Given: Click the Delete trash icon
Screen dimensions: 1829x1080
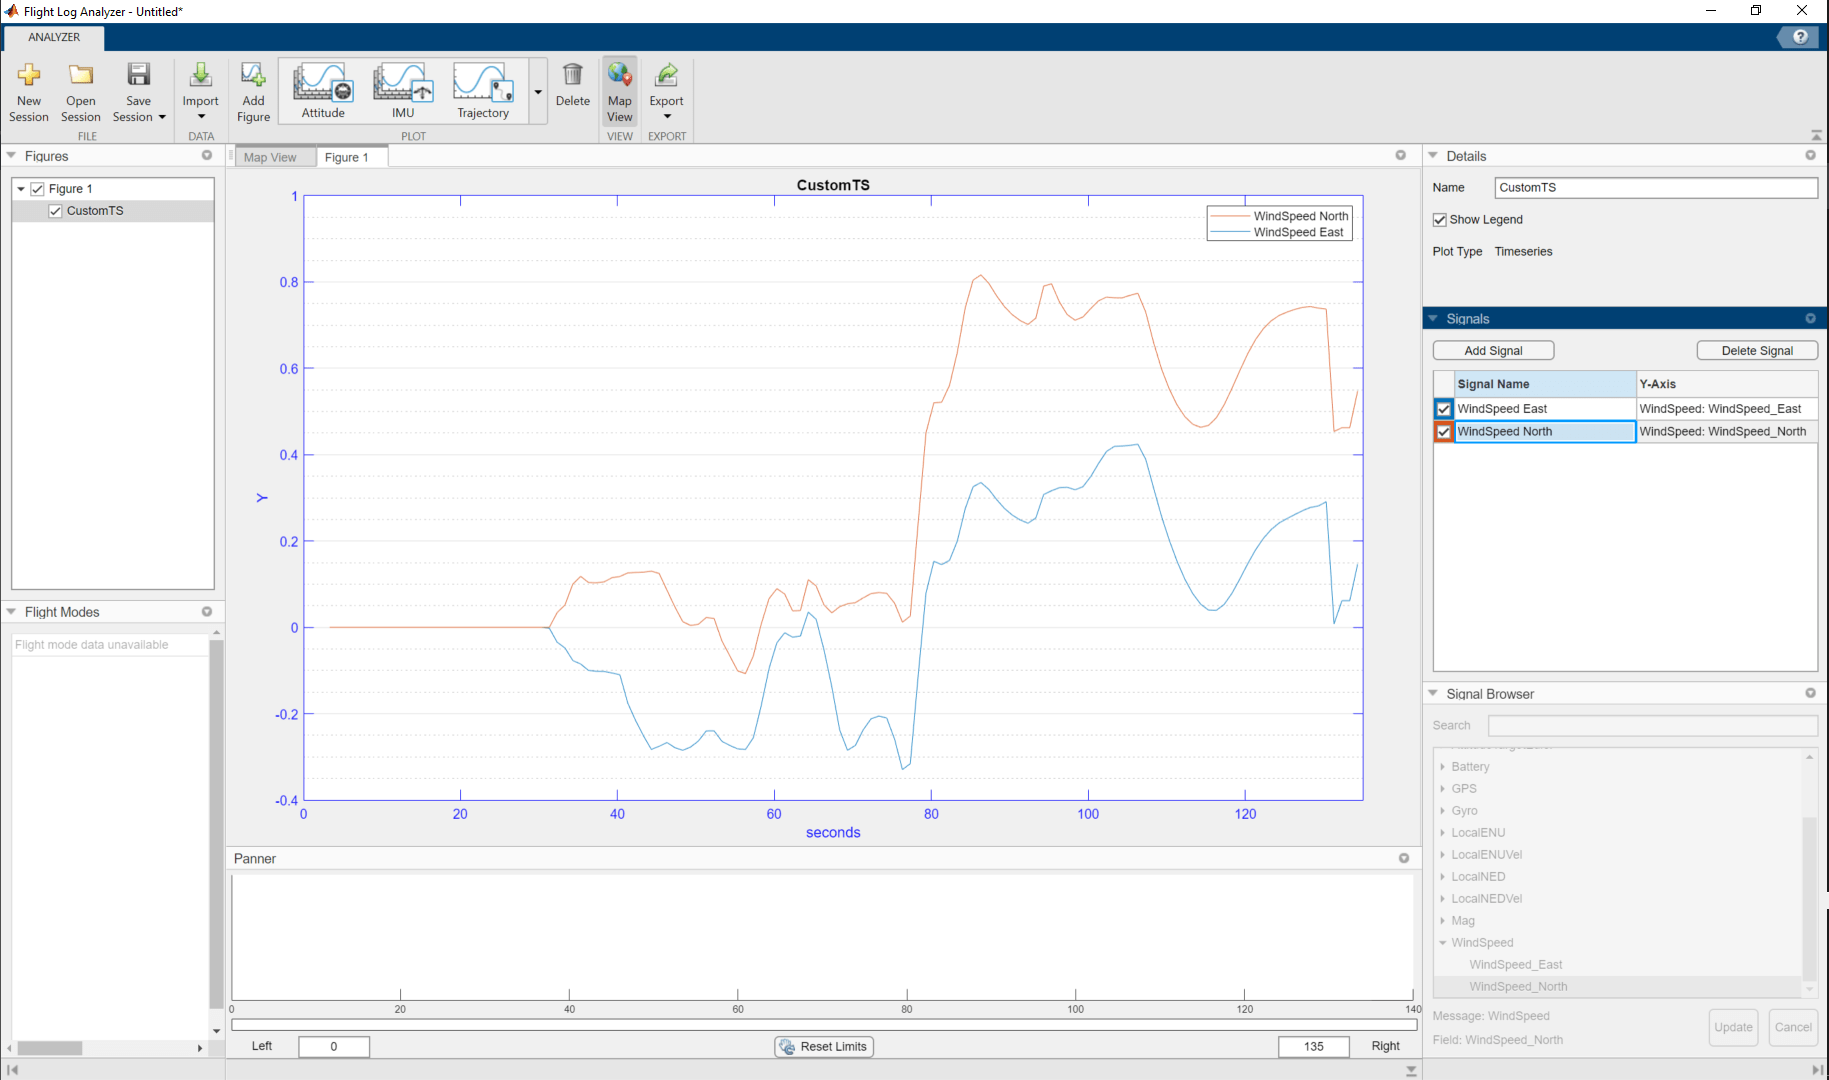Looking at the screenshot, I should 573,75.
